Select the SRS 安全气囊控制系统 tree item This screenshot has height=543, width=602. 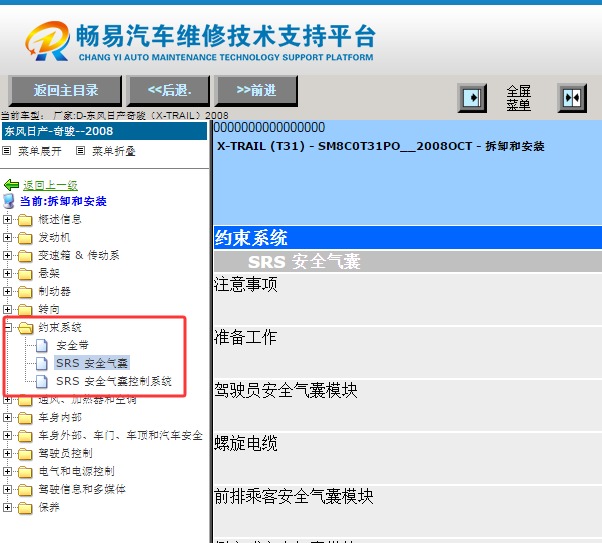pyautogui.click(x=114, y=381)
